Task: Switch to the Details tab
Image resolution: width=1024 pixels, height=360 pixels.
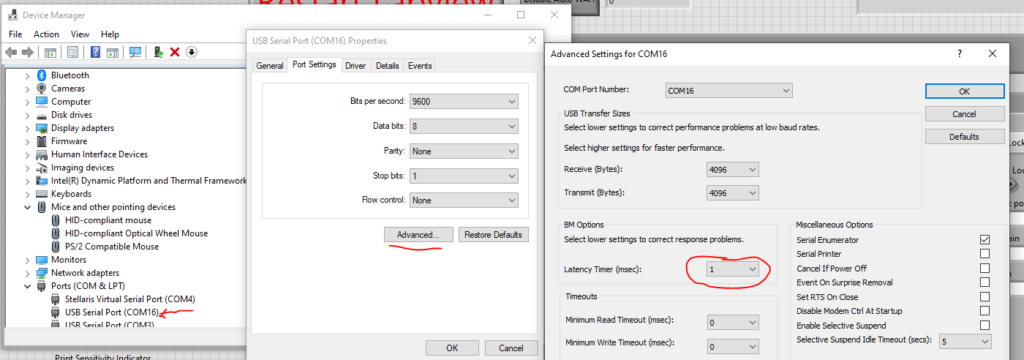Action: coord(387,65)
